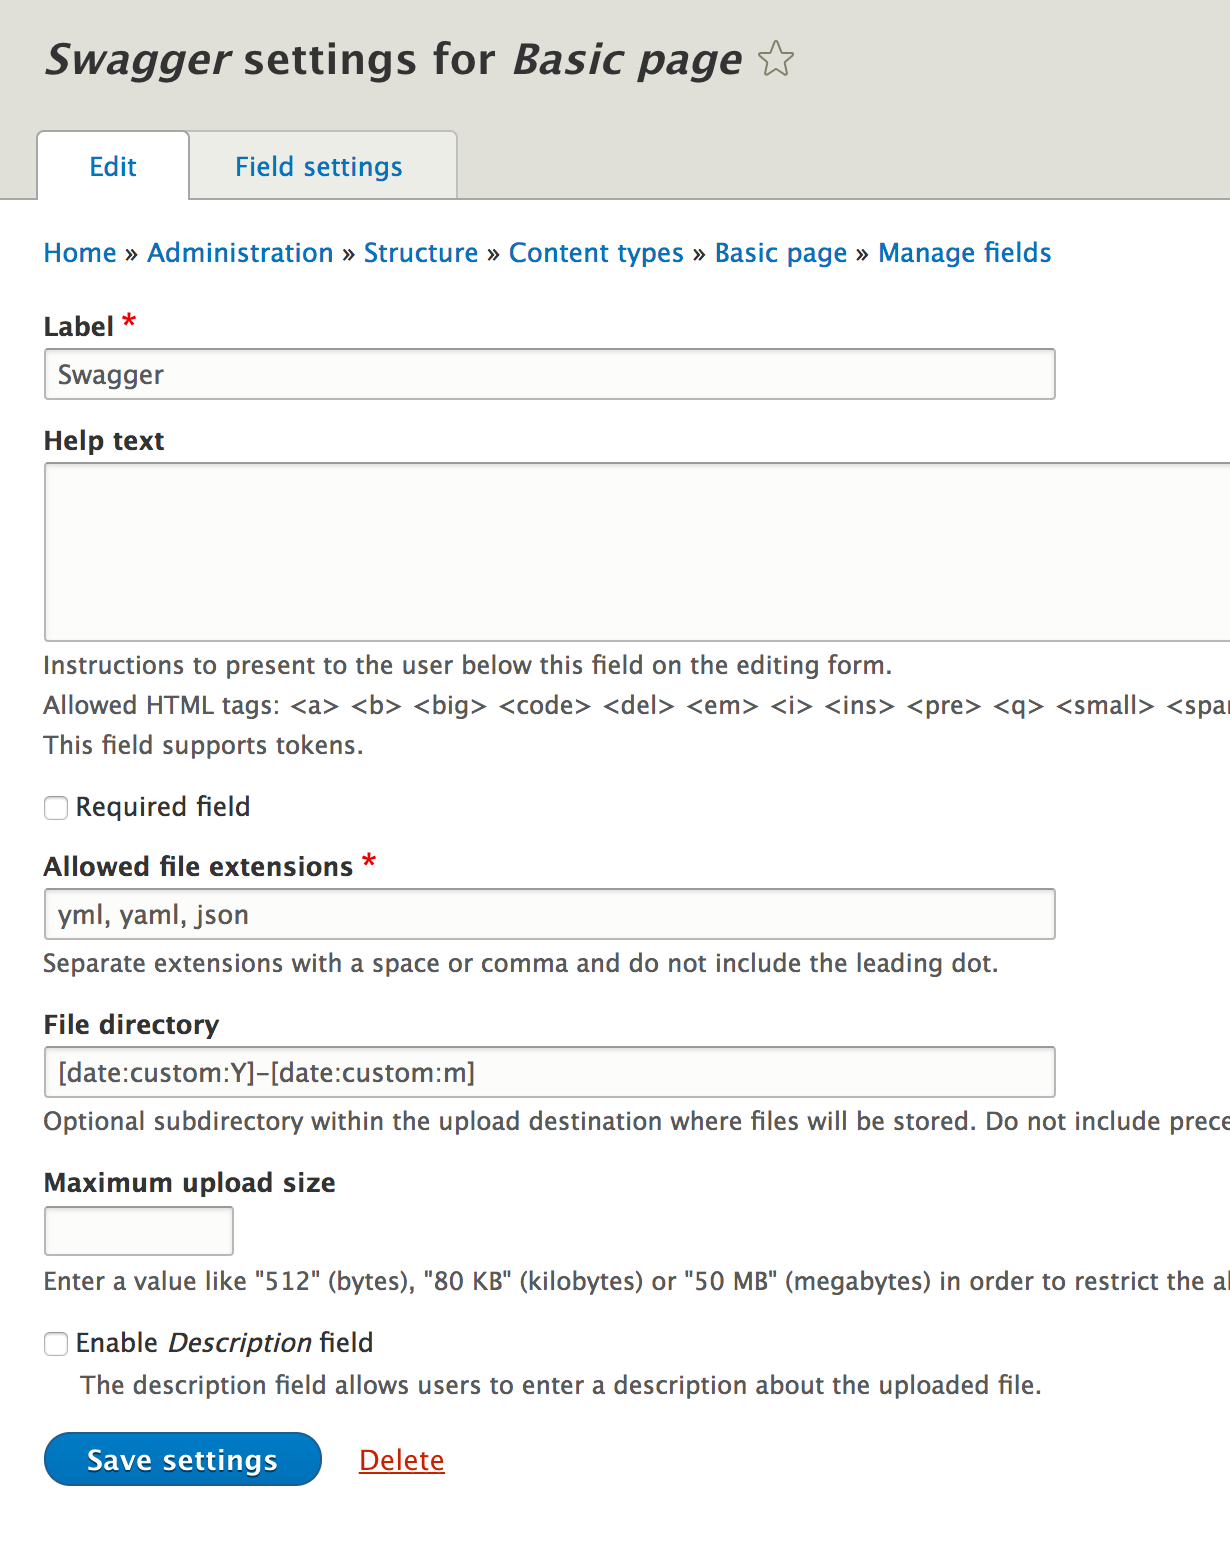Focus the Label input containing Swagger
Image resolution: width=1230 pixels, height=1550 pixels.
[550, 374]
